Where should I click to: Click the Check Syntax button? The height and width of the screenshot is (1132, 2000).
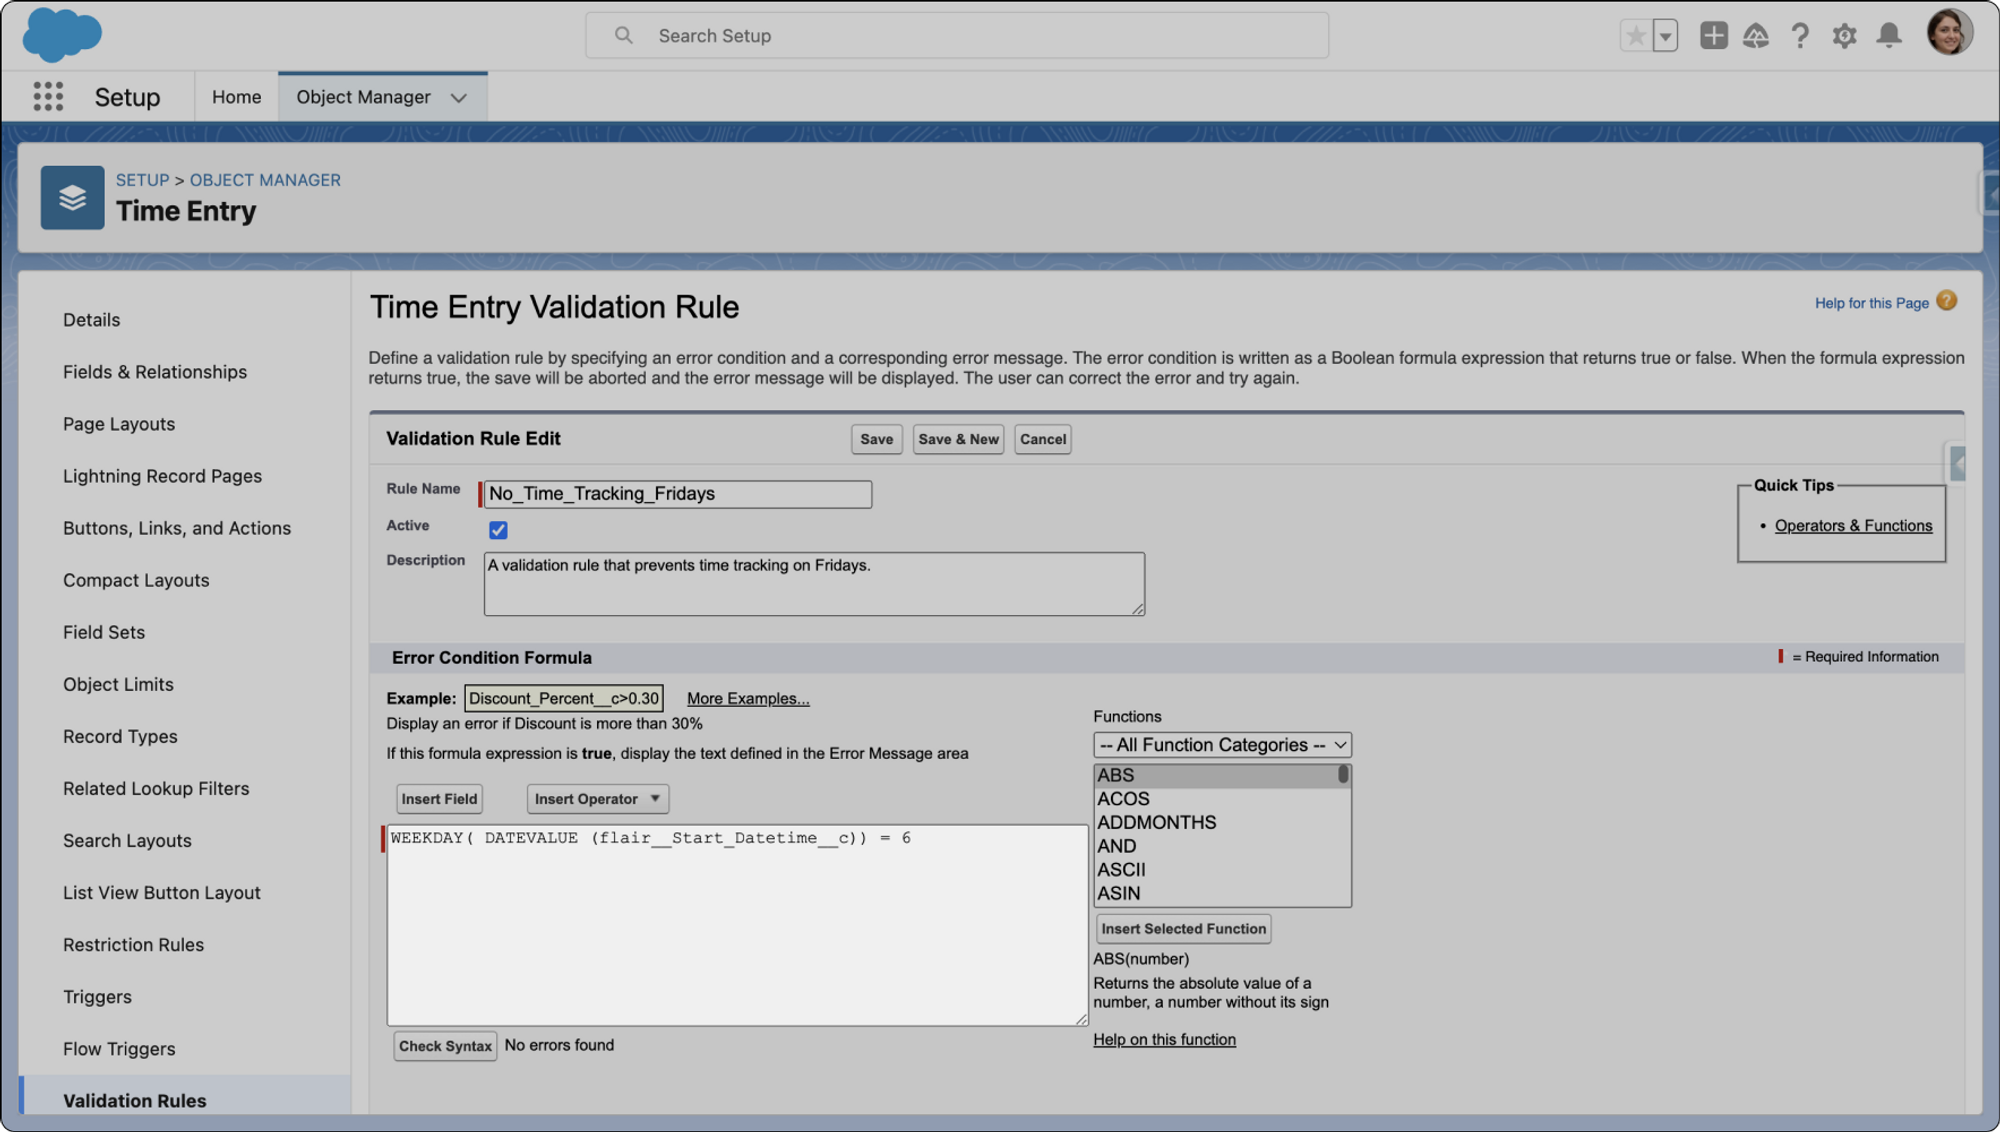(x=445, y=1046)
